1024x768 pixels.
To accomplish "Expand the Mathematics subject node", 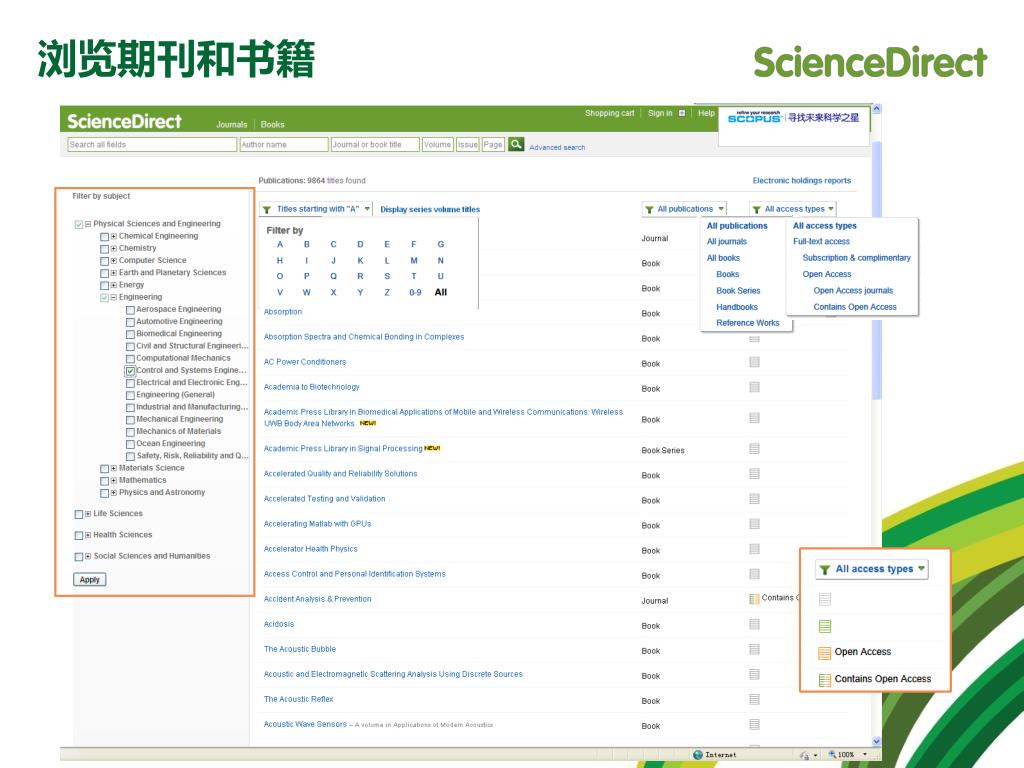I will 114,481.
